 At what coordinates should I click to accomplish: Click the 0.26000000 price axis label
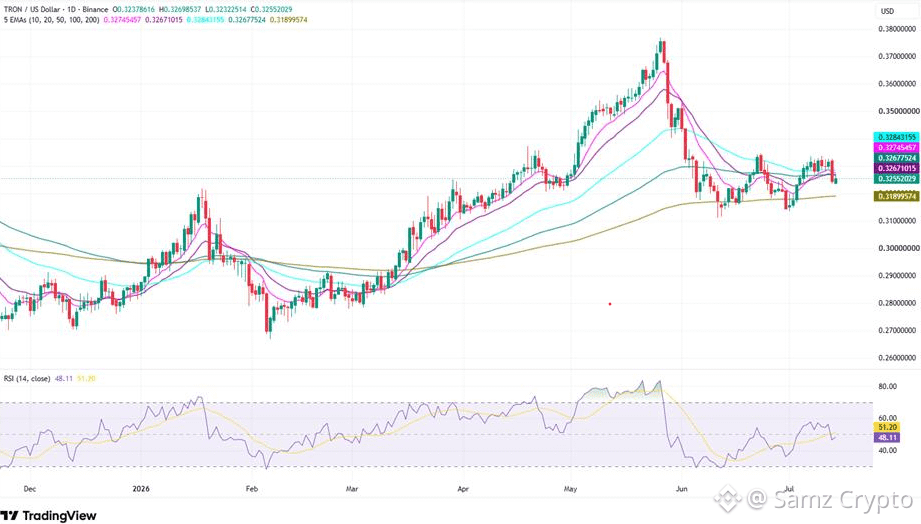(897, 357)
